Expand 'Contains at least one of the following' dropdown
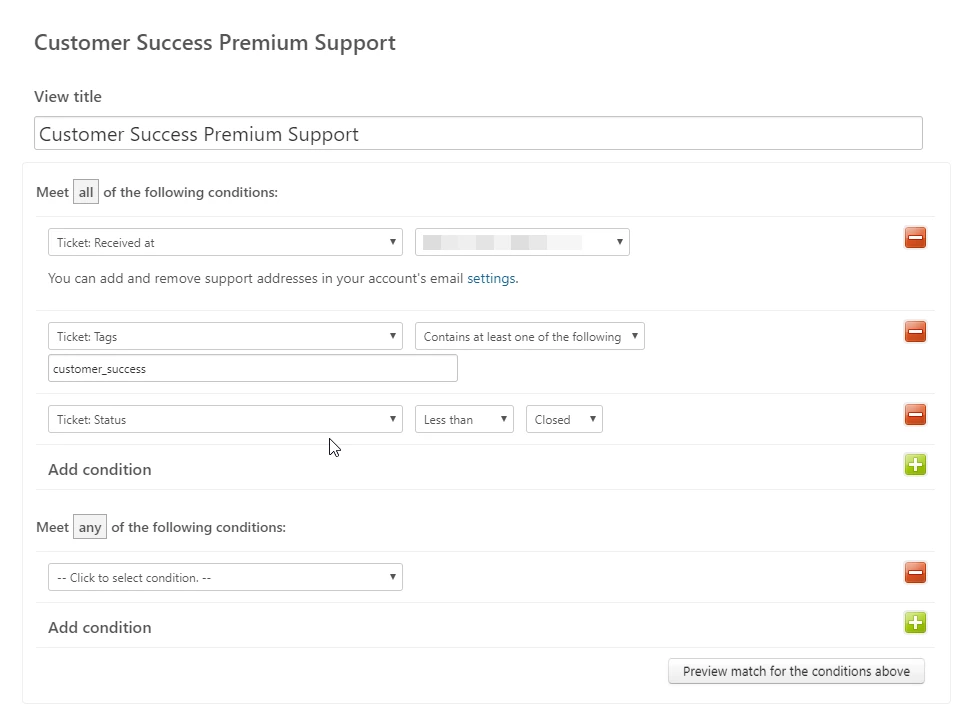 click(529, 337)
